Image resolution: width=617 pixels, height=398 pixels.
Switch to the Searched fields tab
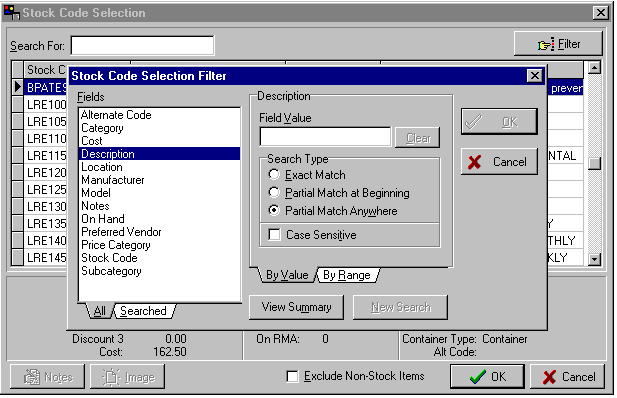pyautogui.click(x=144, y=311)
